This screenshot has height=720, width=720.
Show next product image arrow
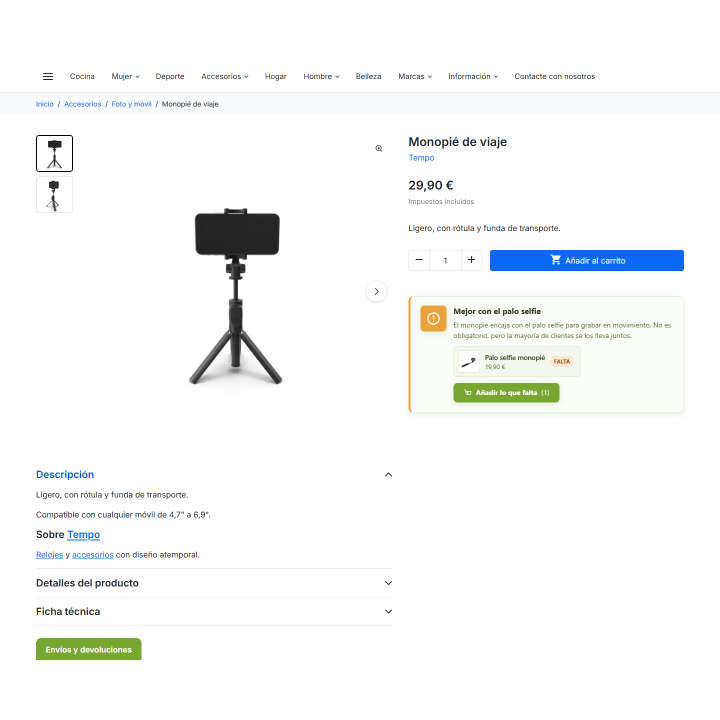(x=377, y=291)
